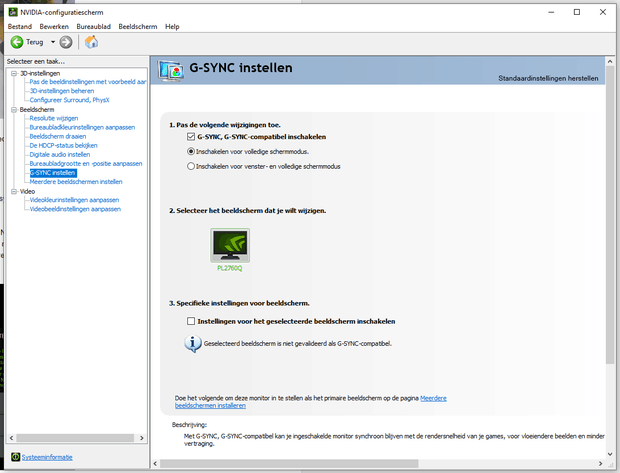Open the Bewerken menu

pyautogui.click(x=54, y=26)
